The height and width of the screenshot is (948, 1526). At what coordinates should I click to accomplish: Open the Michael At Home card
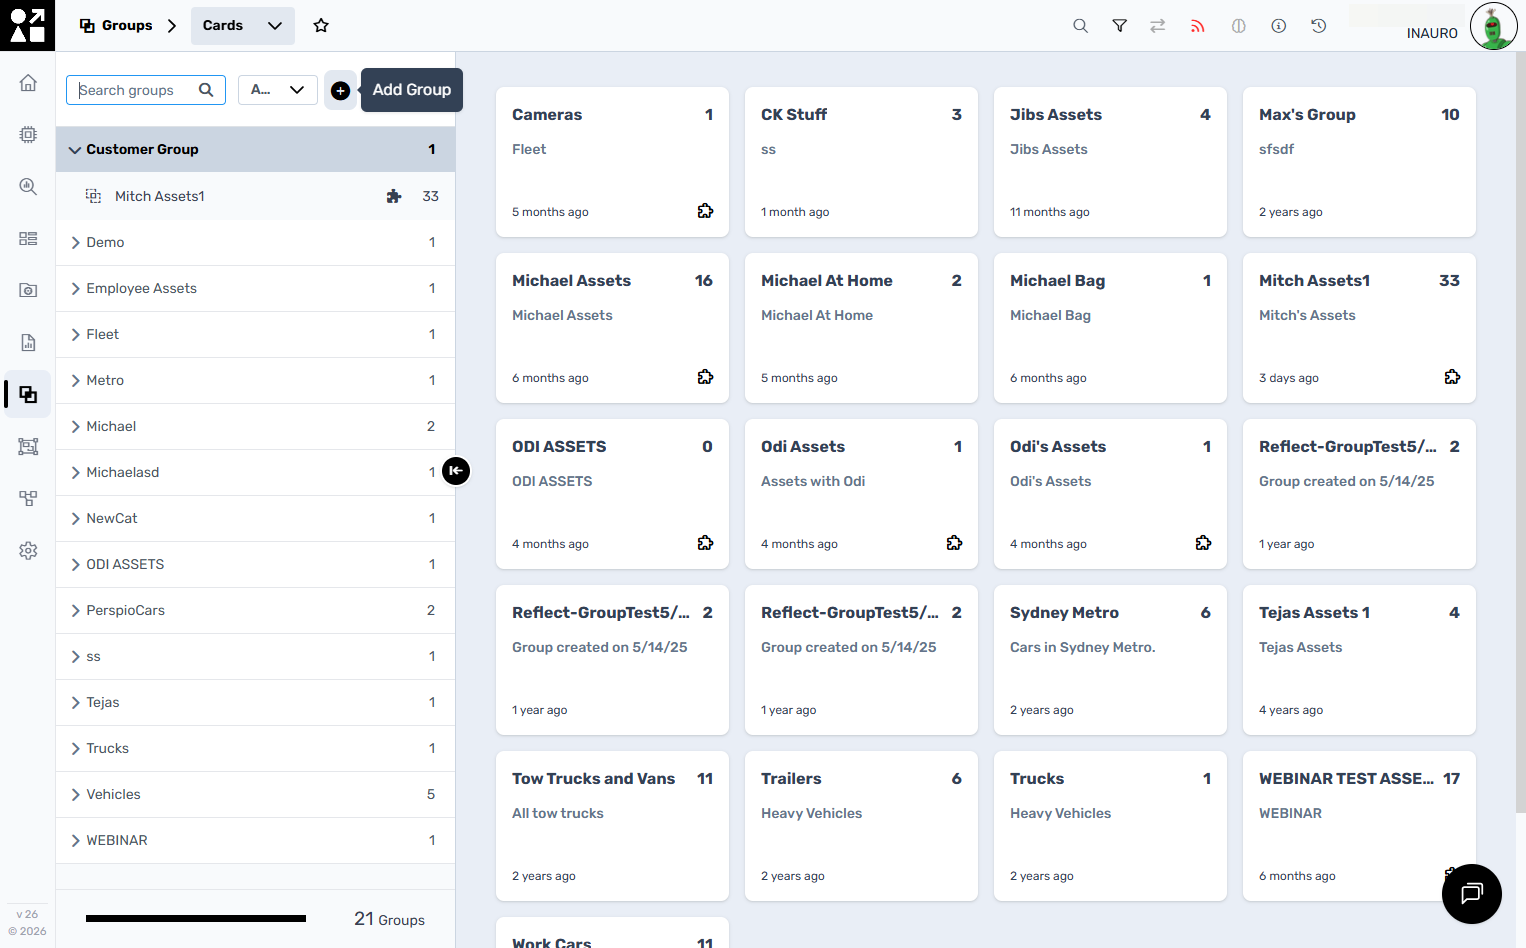coord(861,328)
